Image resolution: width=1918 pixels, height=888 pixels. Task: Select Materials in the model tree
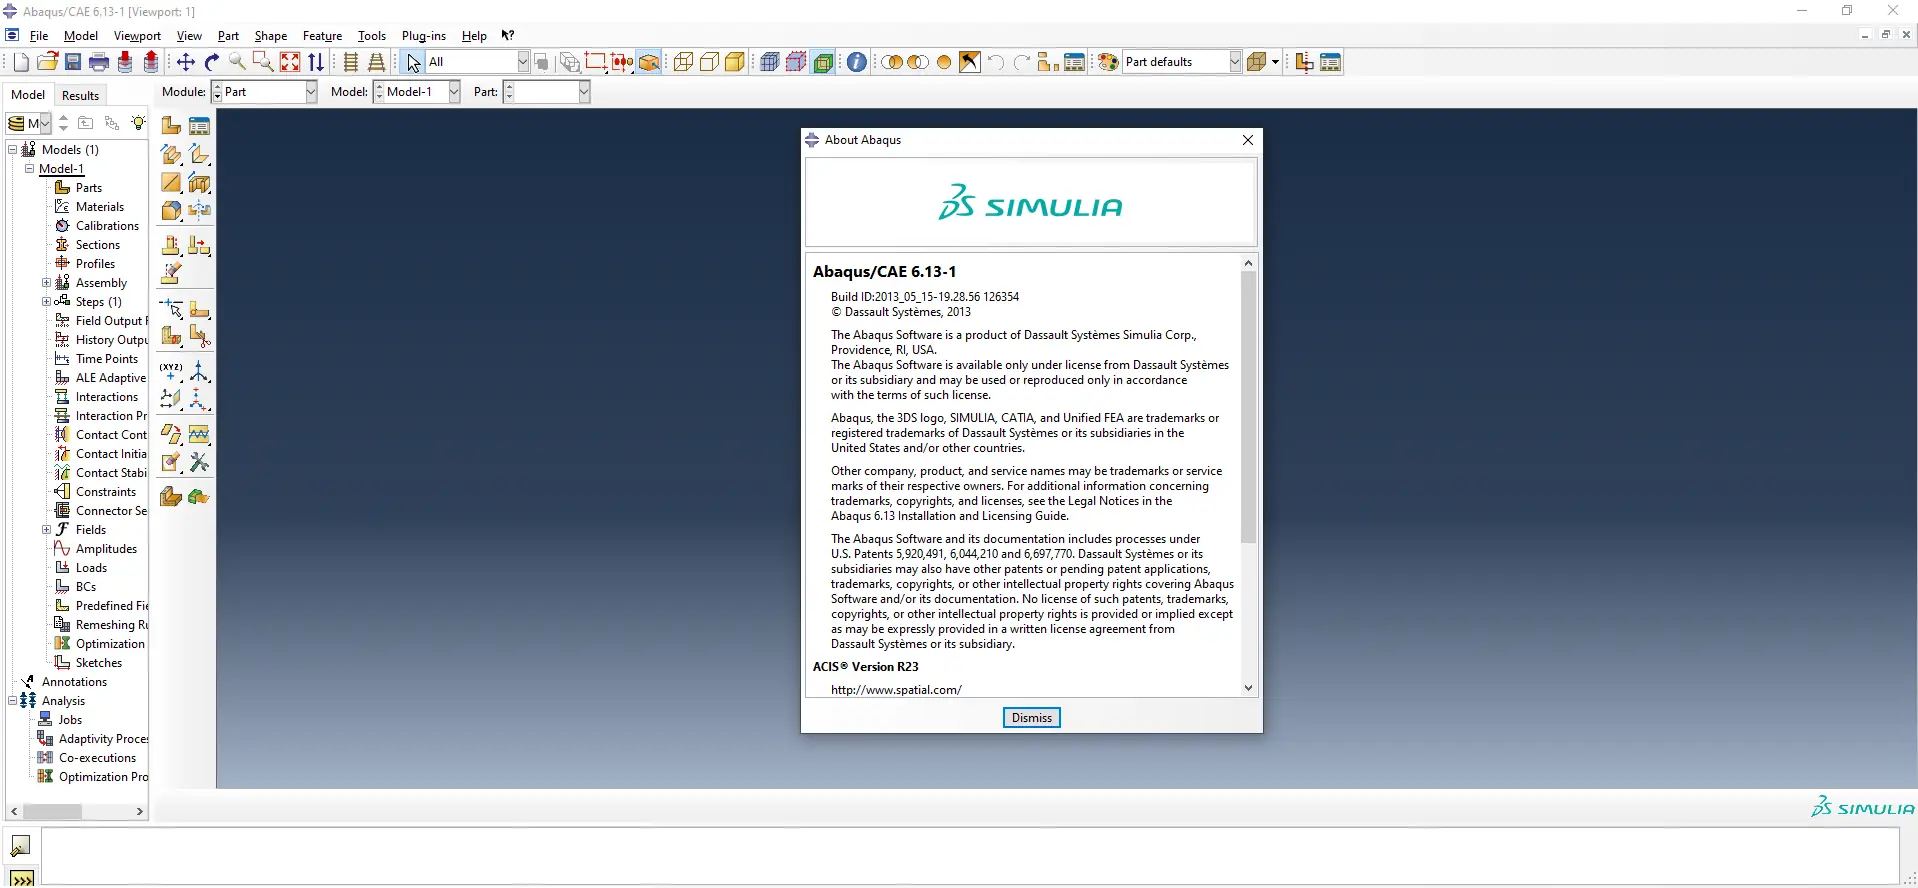(100, 207)
